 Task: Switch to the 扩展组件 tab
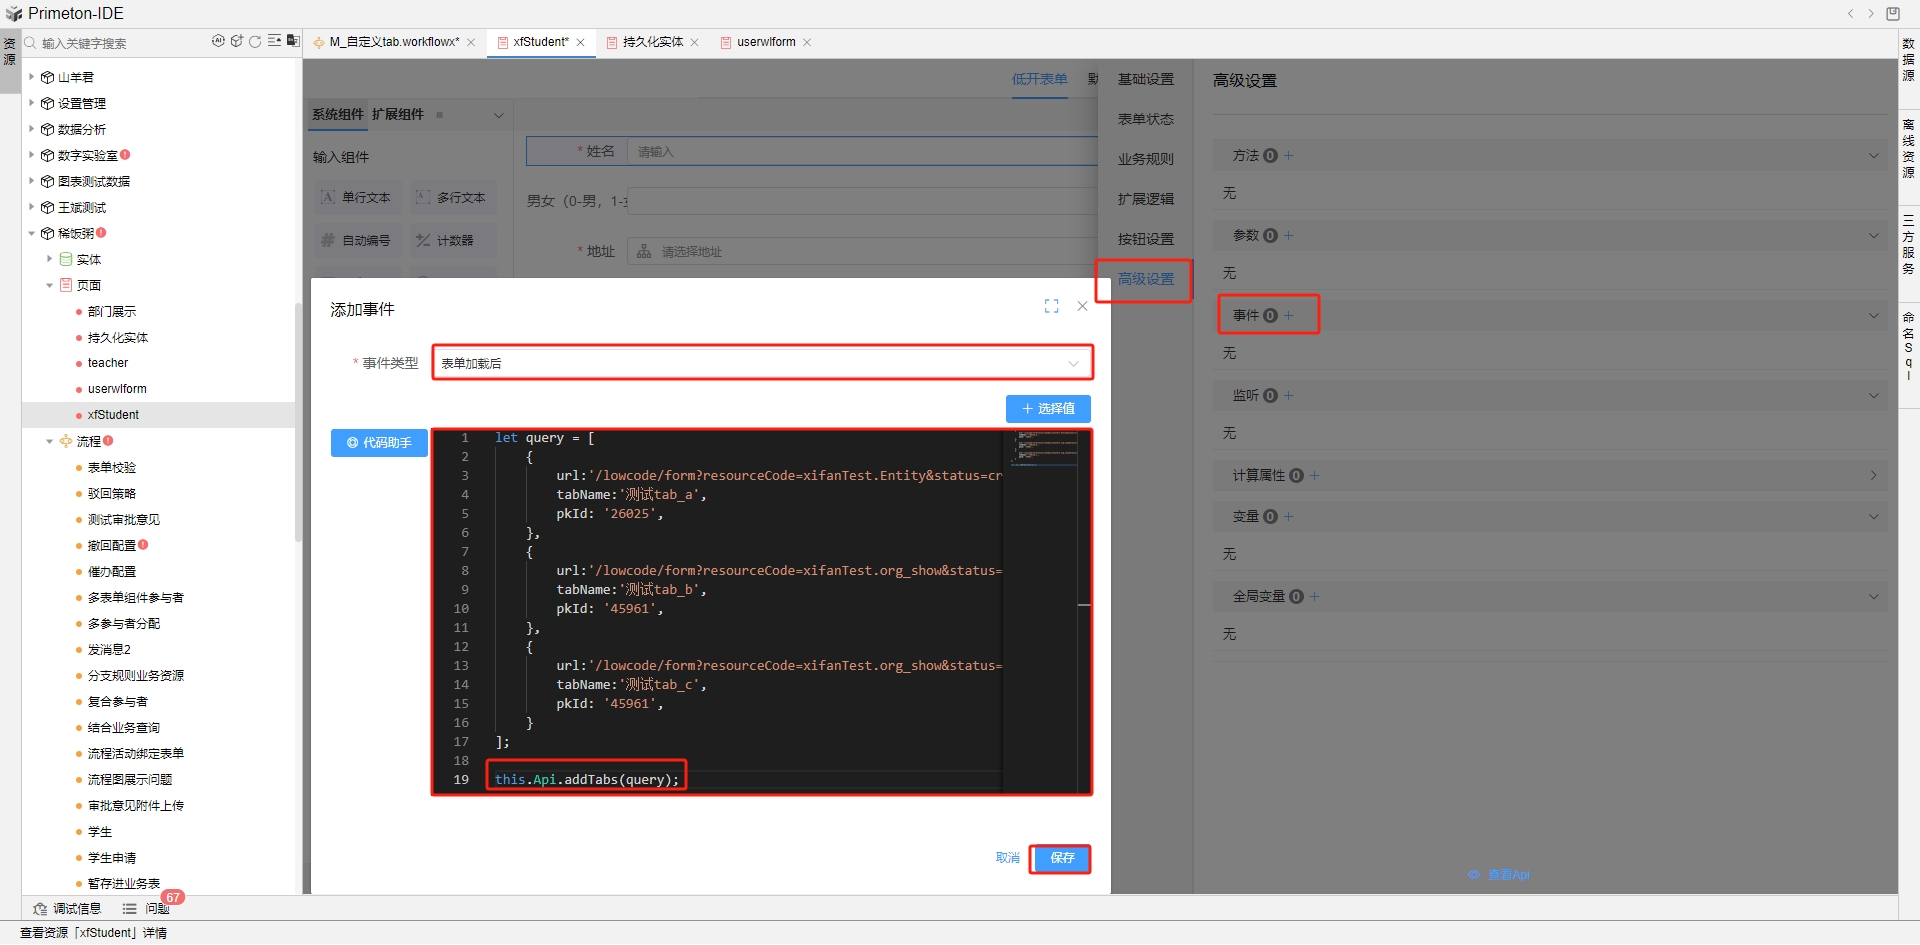(397, 114)
